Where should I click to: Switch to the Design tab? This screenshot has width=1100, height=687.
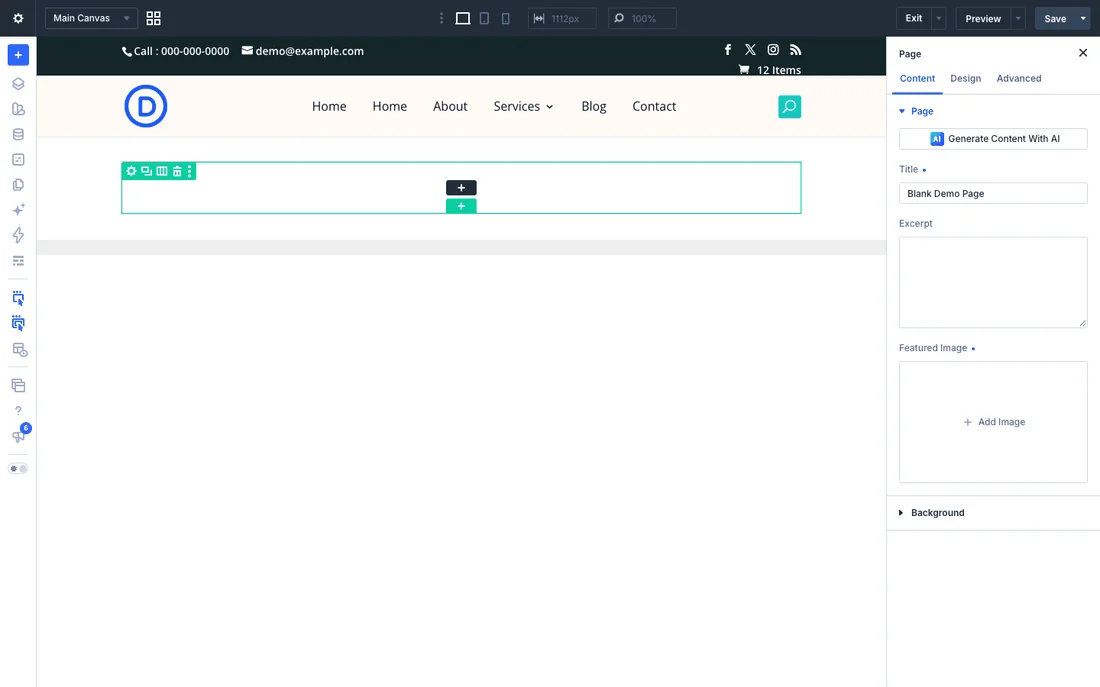(965, 79)
